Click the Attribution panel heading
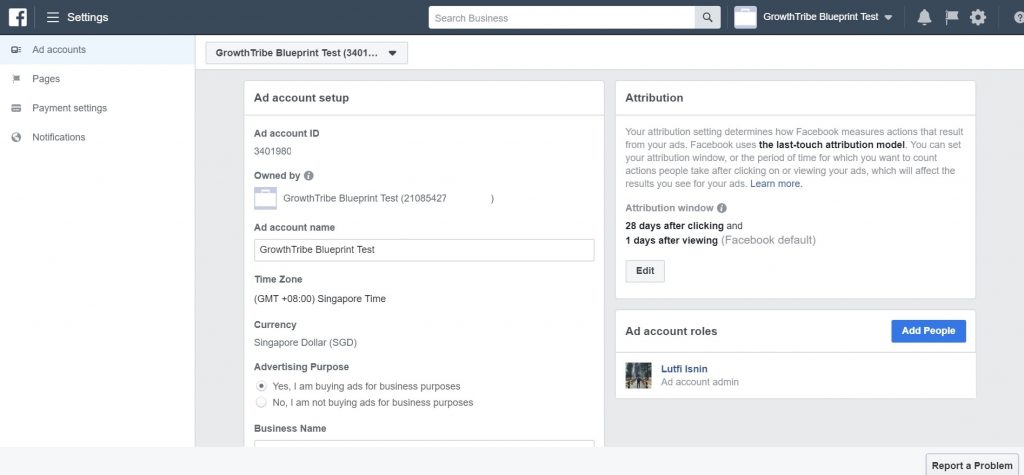Screen dimensions: 1024x475 point(654,98)
